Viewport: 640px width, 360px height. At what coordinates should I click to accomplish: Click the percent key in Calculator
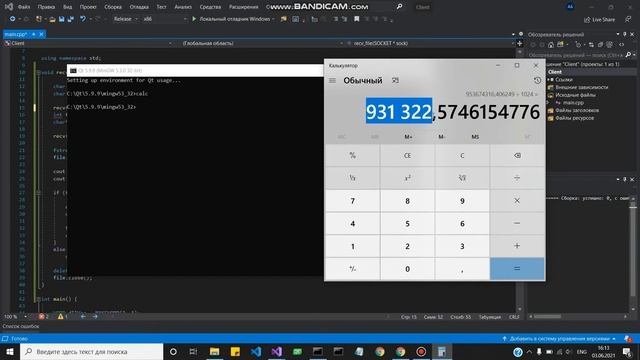[x=353, y=156]
